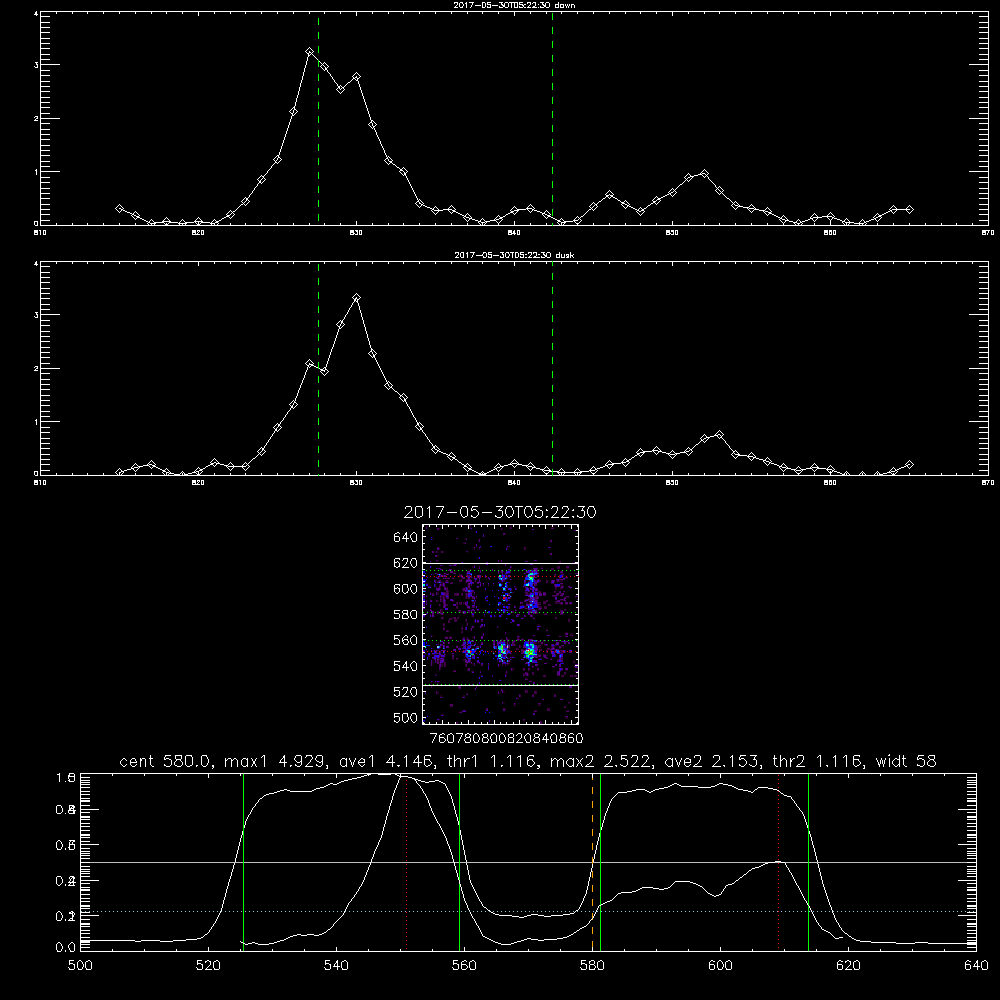Viewport: 1000px width, 1000px height.
Task: Click the "cent 580.0" value in stats line
Action: coord(168,761)
